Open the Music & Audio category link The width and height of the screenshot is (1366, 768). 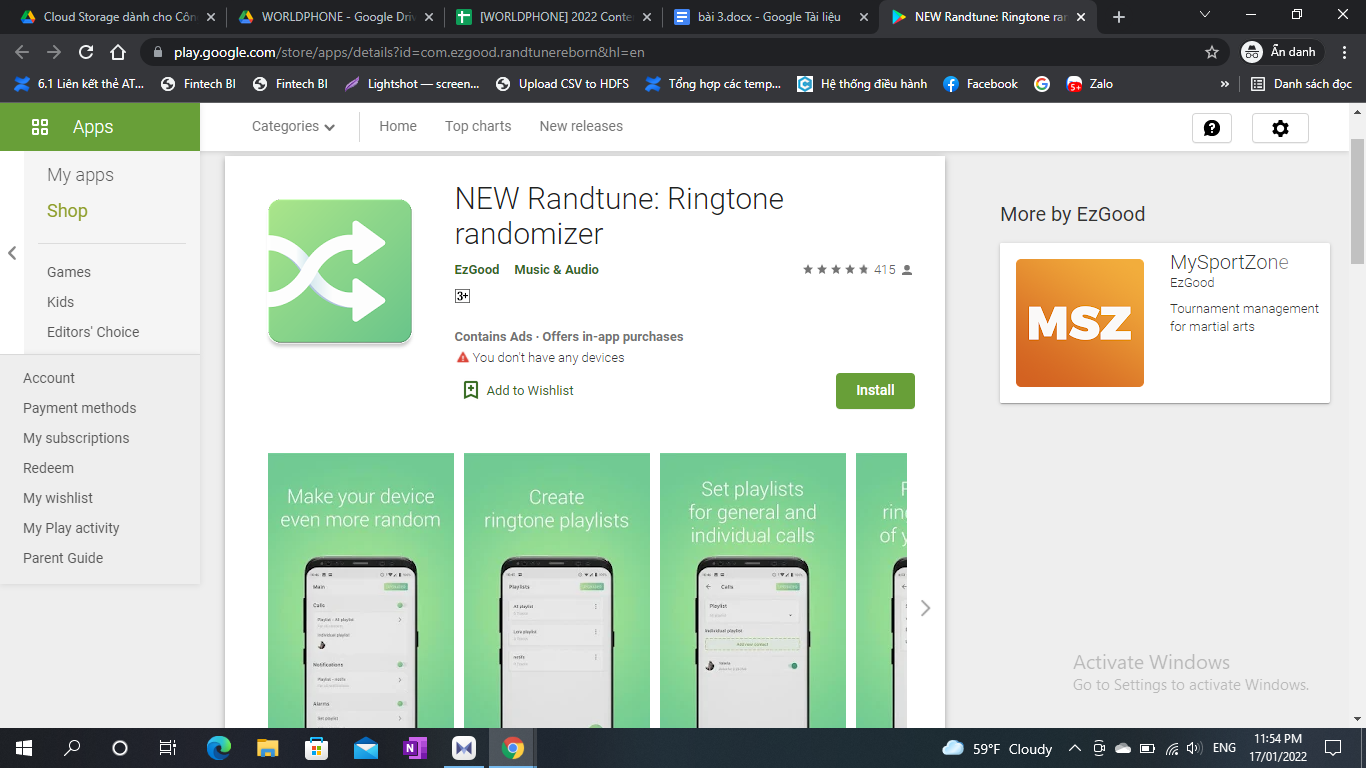point(556,269)
